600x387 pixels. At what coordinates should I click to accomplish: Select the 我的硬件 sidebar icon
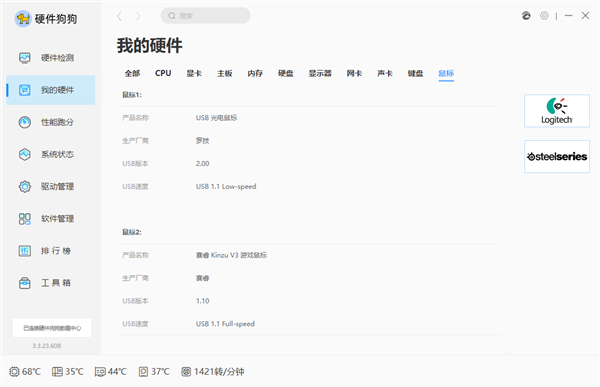[24, 90]
